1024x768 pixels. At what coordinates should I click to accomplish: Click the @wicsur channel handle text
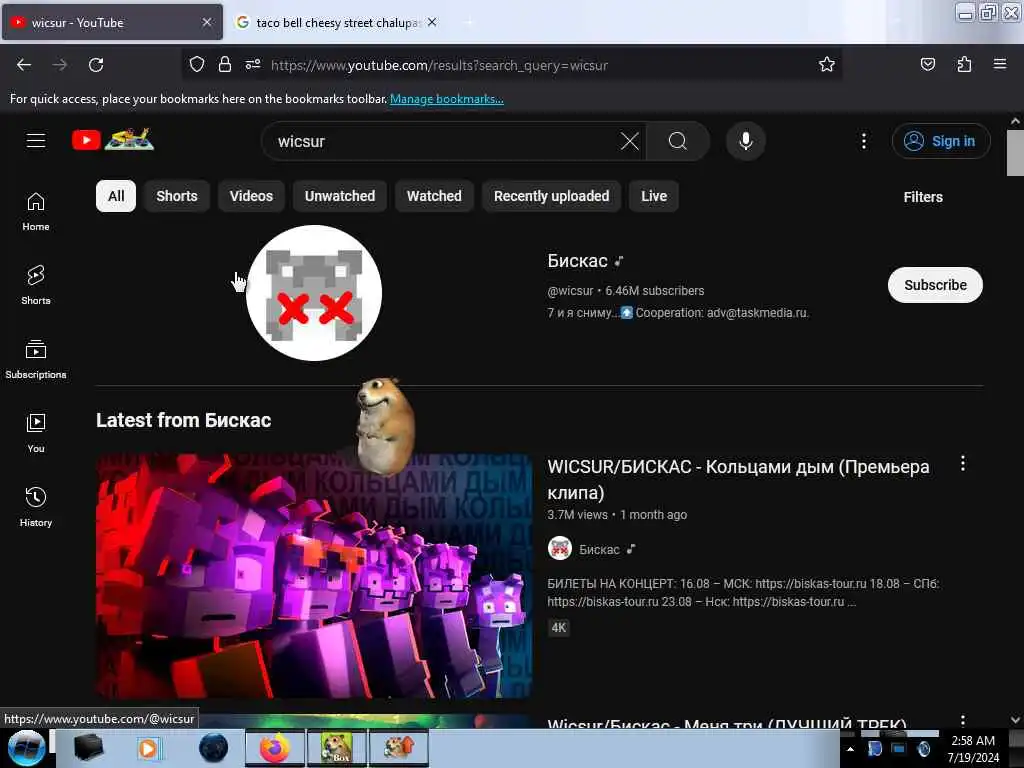(570, 291)
